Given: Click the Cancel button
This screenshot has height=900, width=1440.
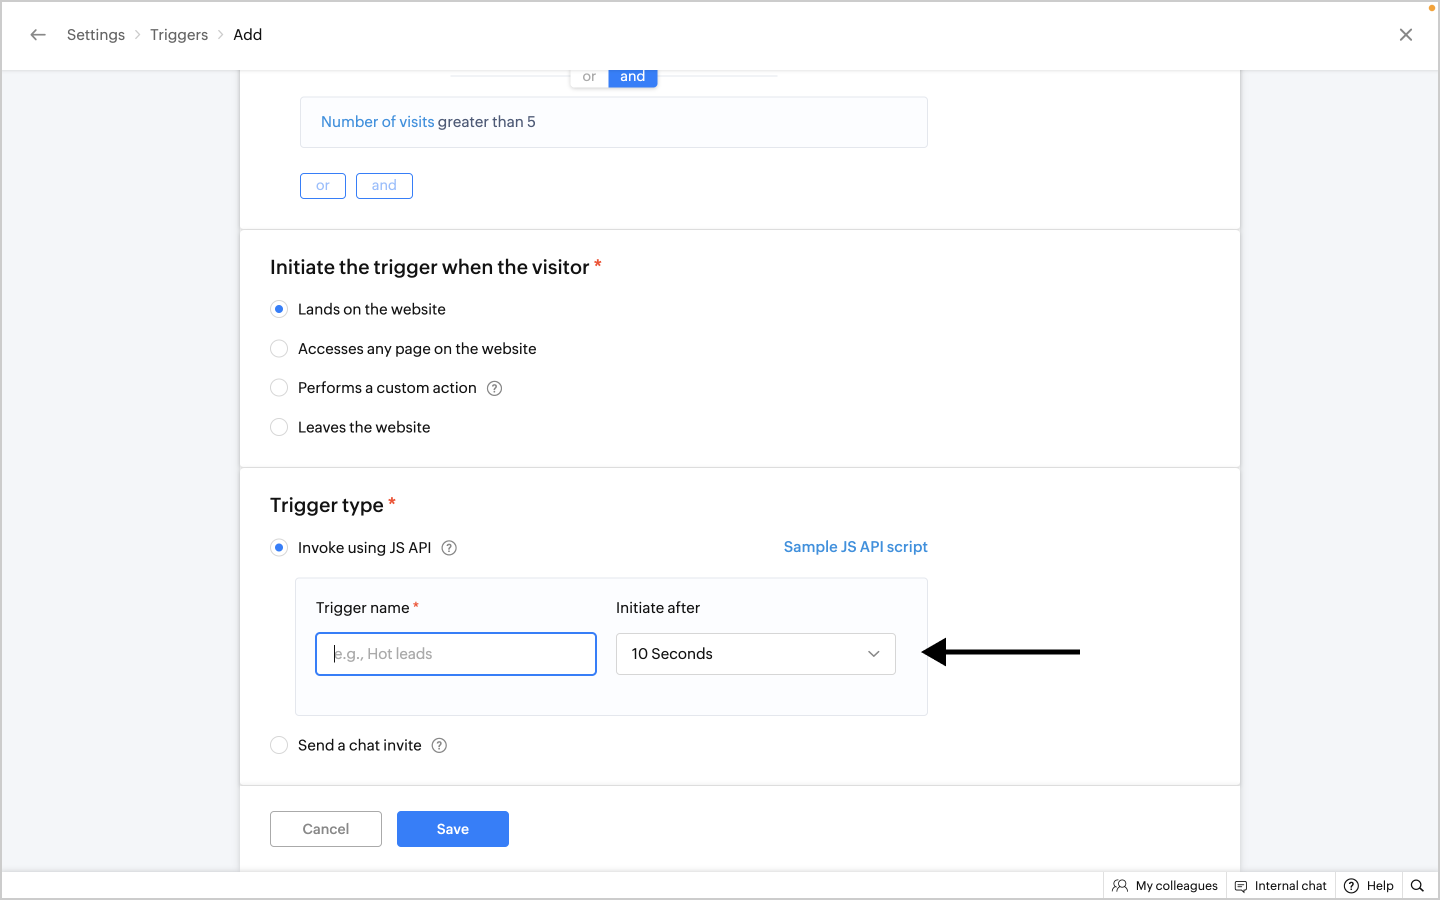Looking at the screenshot, I should point(326,829).
